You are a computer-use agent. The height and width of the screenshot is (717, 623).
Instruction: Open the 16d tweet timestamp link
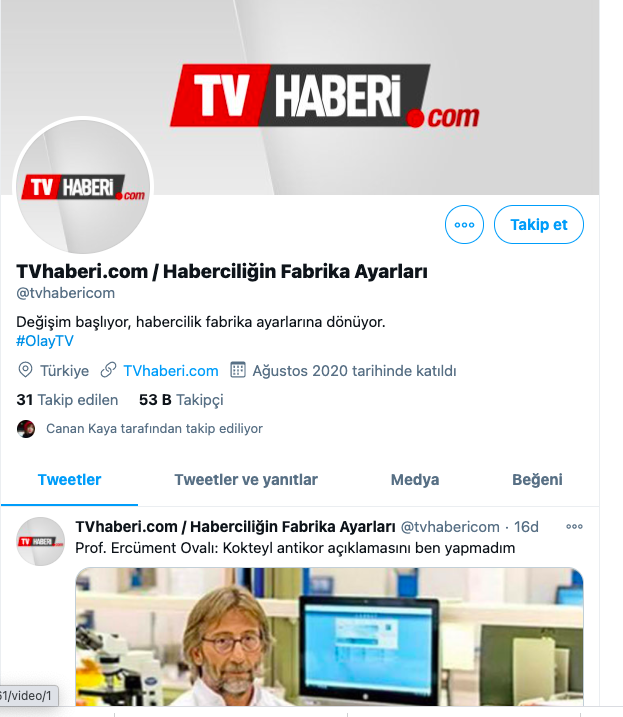[x=526, y=527]
